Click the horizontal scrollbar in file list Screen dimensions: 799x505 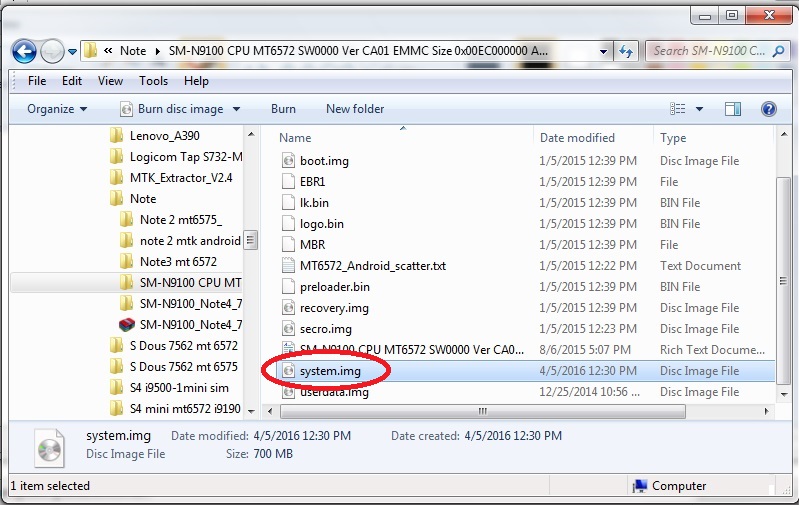pyautogui.click(x=483, y=411)
